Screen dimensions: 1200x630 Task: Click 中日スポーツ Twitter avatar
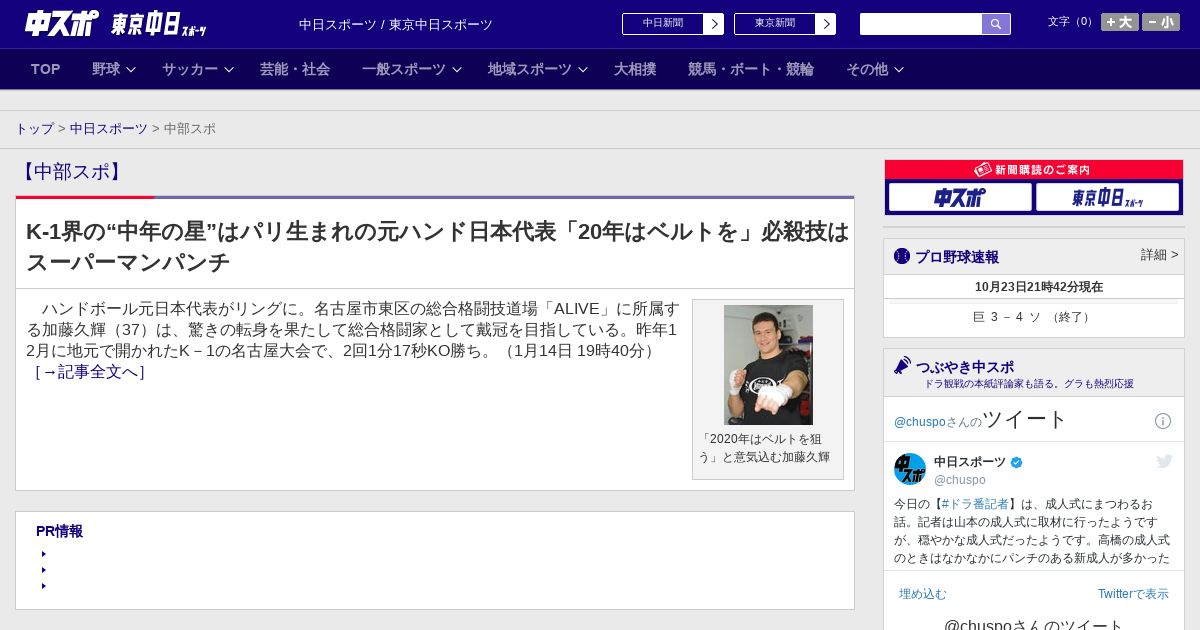pyautogui.click(x=910, y=469)
